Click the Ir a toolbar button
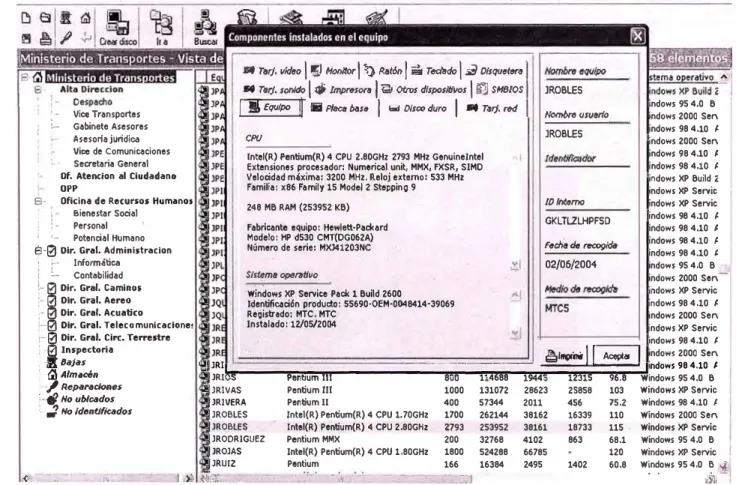Viewport: 736px width, 485px height. pyautogui.click(x=161, y=28)
